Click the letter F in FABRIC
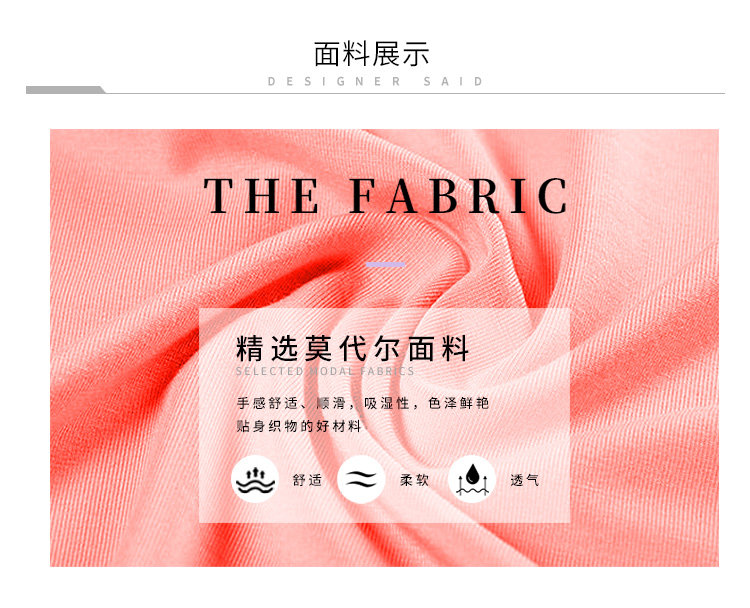The width and height of the screenshot is (750, 608). point(364,196)
